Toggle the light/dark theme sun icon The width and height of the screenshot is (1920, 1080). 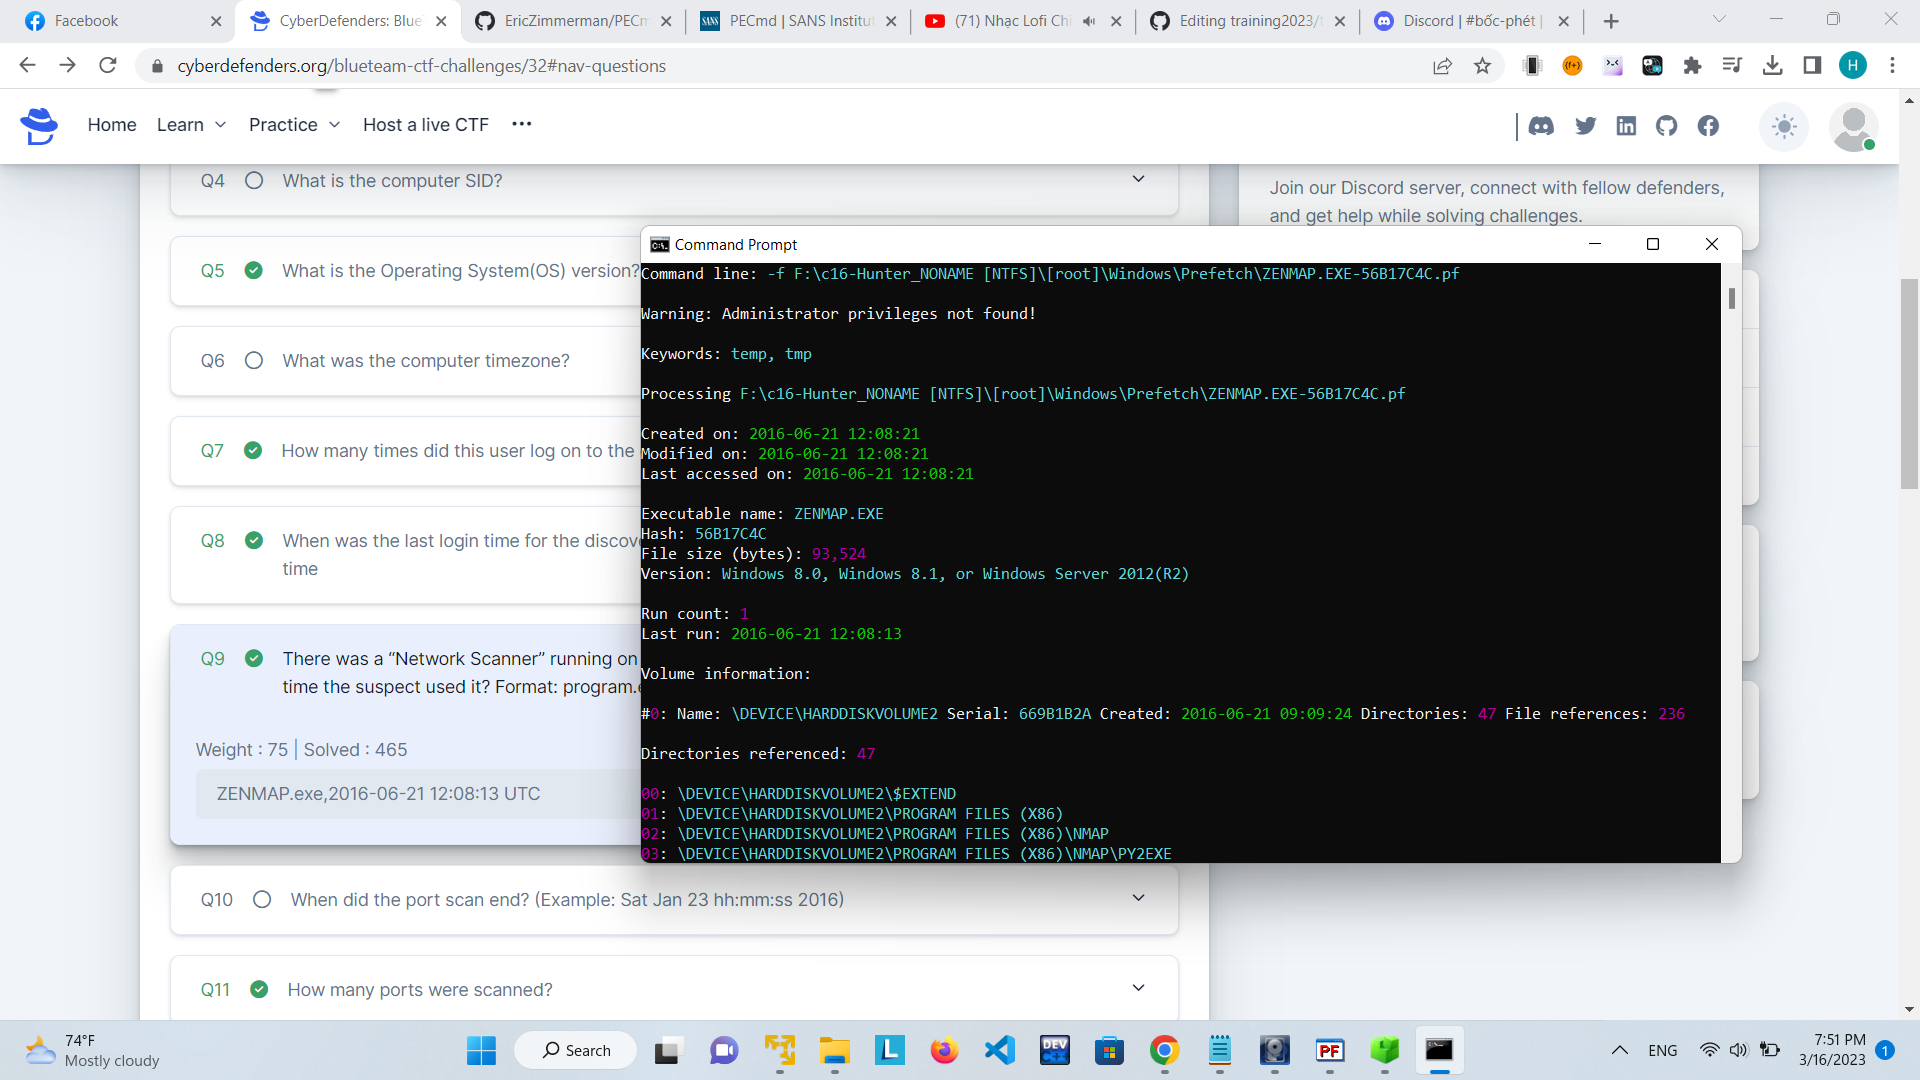(1784, 127)
